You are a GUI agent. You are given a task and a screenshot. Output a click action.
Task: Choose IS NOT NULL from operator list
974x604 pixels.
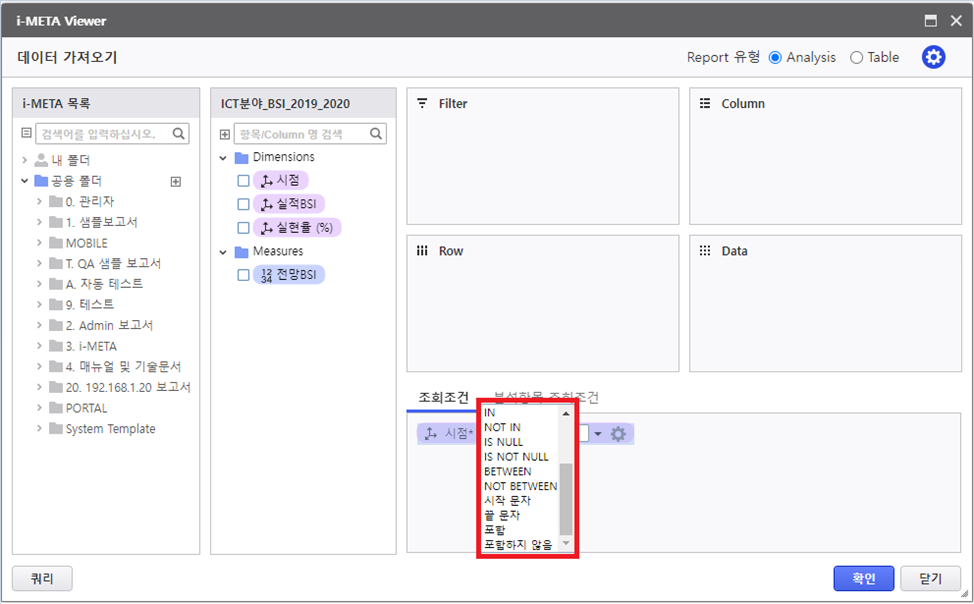coord(516,456)
